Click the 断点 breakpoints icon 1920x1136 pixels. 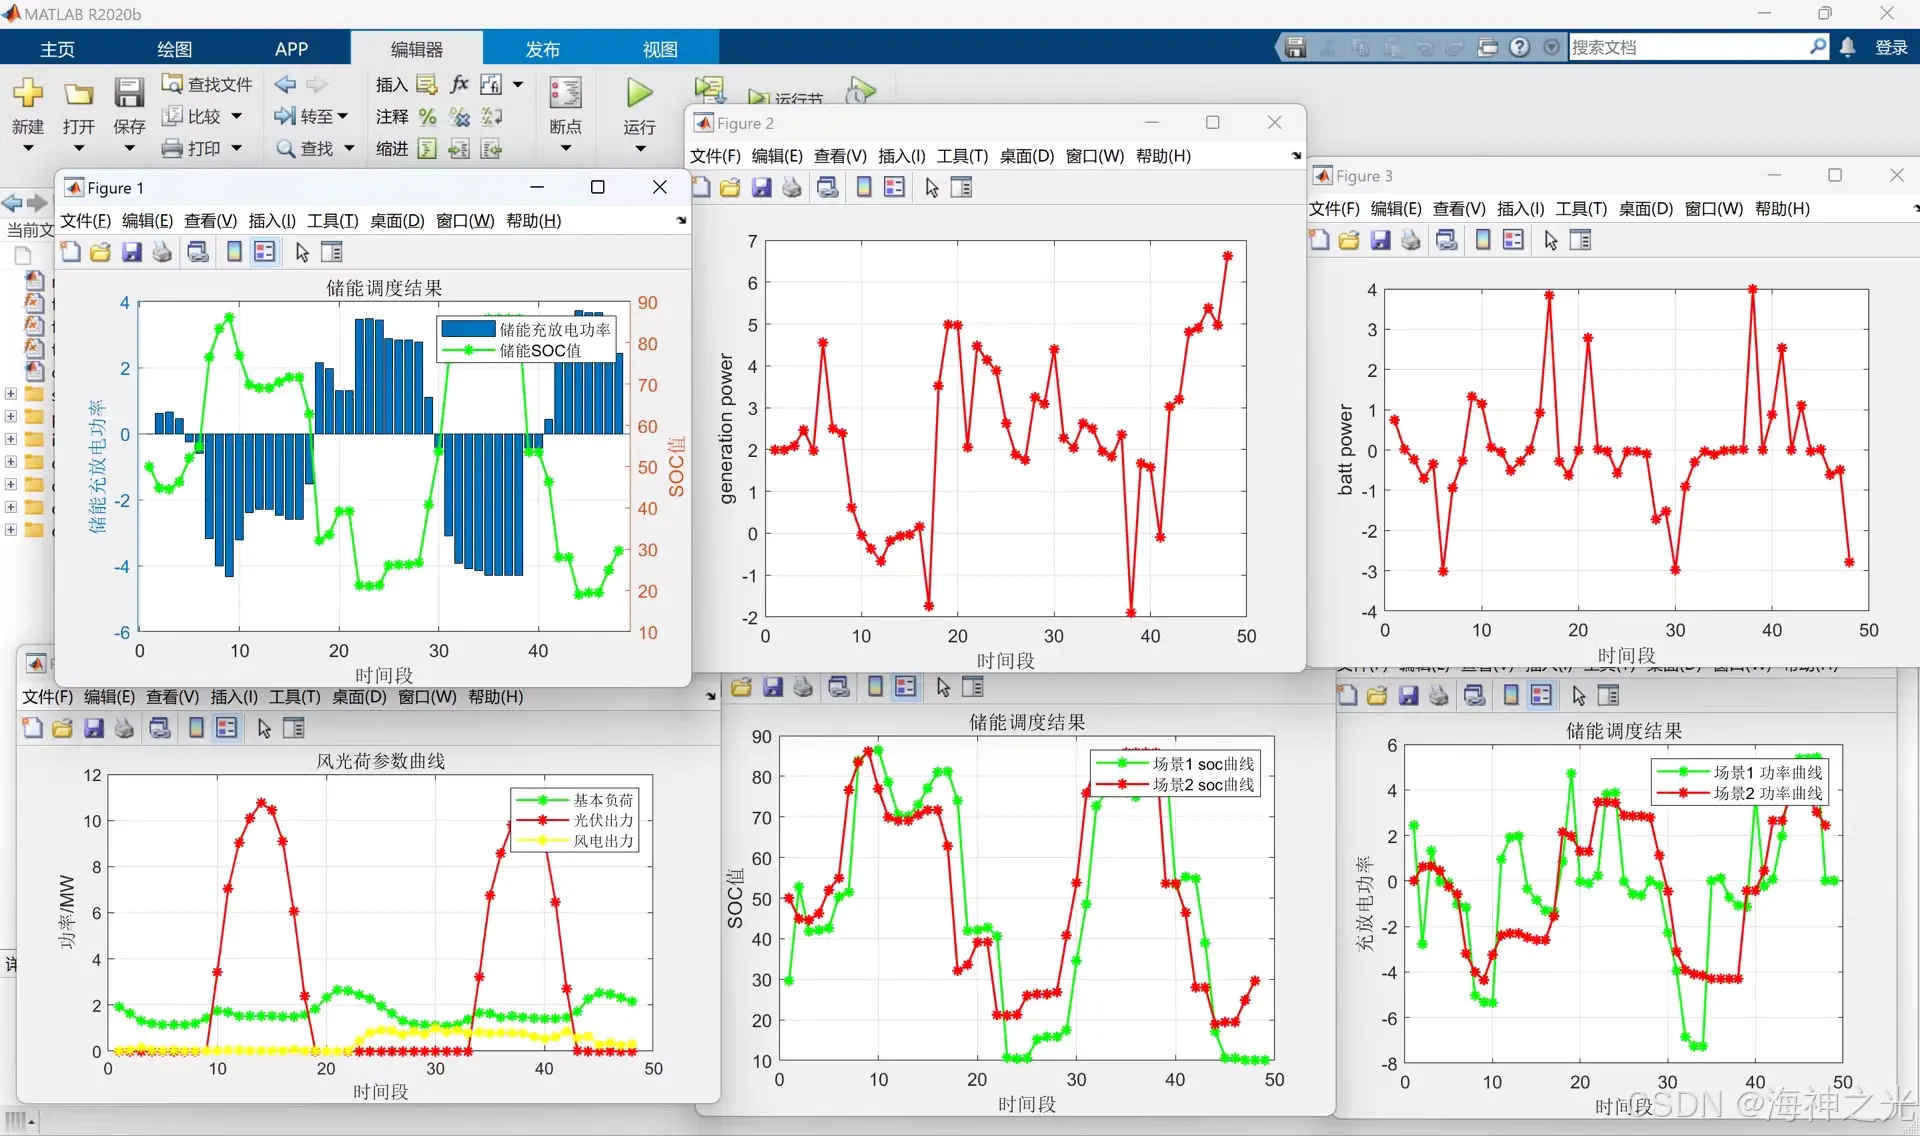click(x=565, y=93)
